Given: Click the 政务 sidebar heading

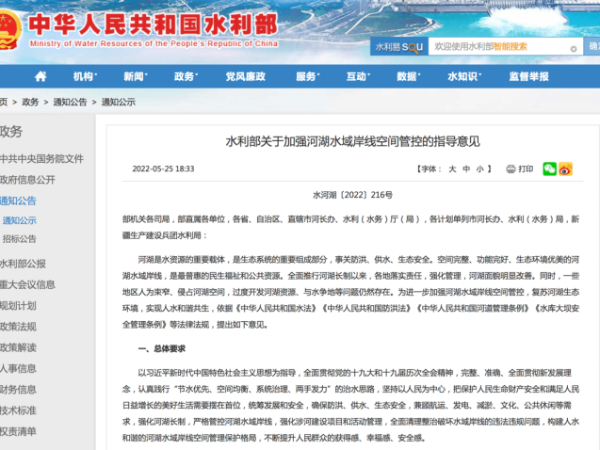Looking at the screenshot, I should pyautogui.click(x=11, y=132).
